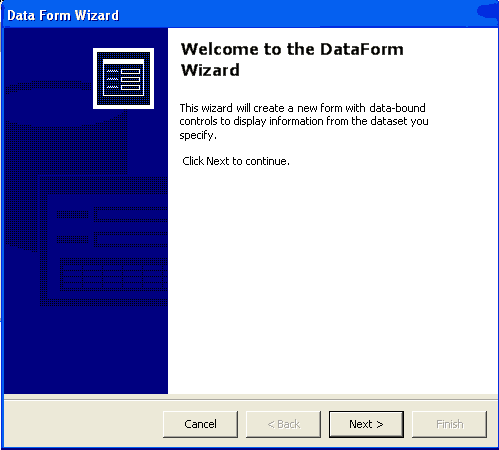
Task: Click the Welcome to the DataForm heading
Action: pos(292,49)
